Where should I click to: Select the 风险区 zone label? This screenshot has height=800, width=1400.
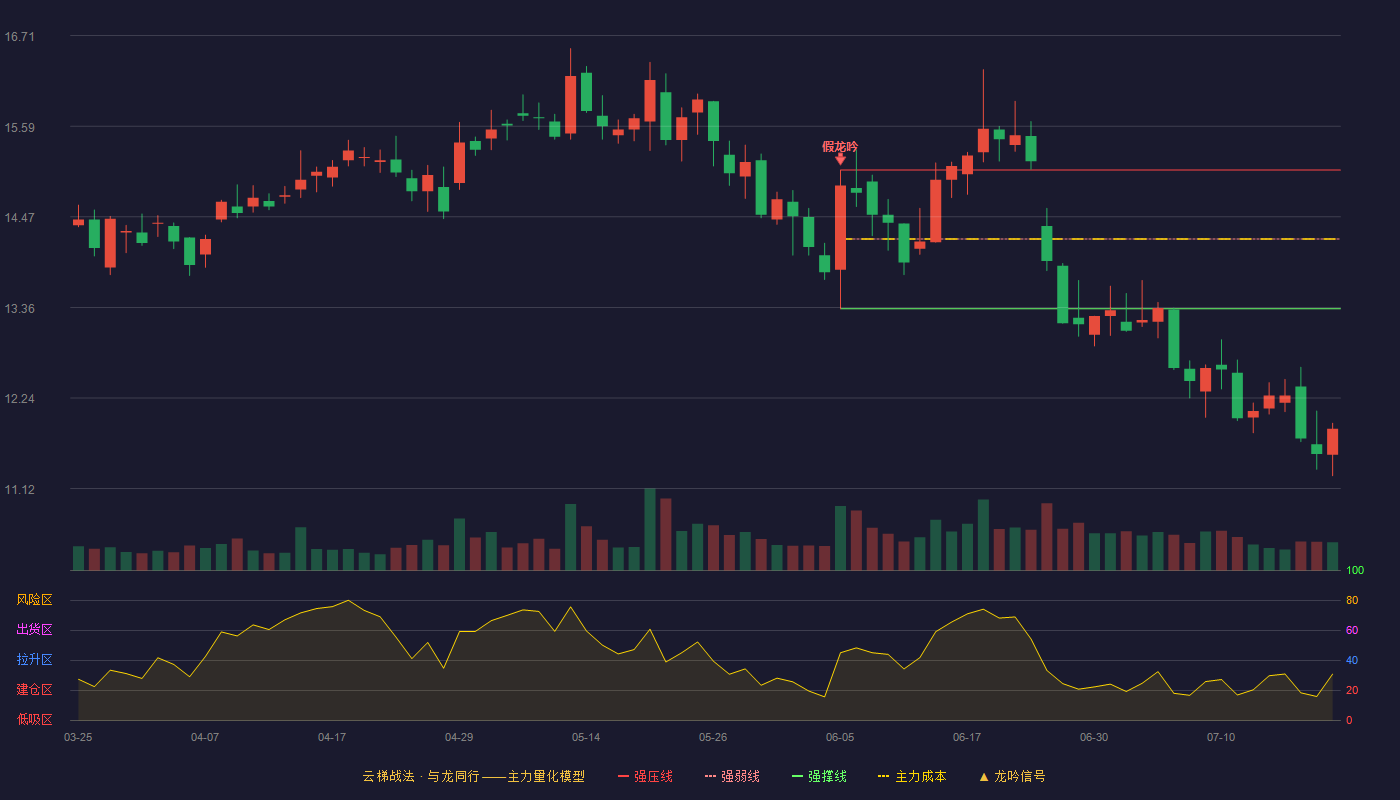(x=34, y=600)
